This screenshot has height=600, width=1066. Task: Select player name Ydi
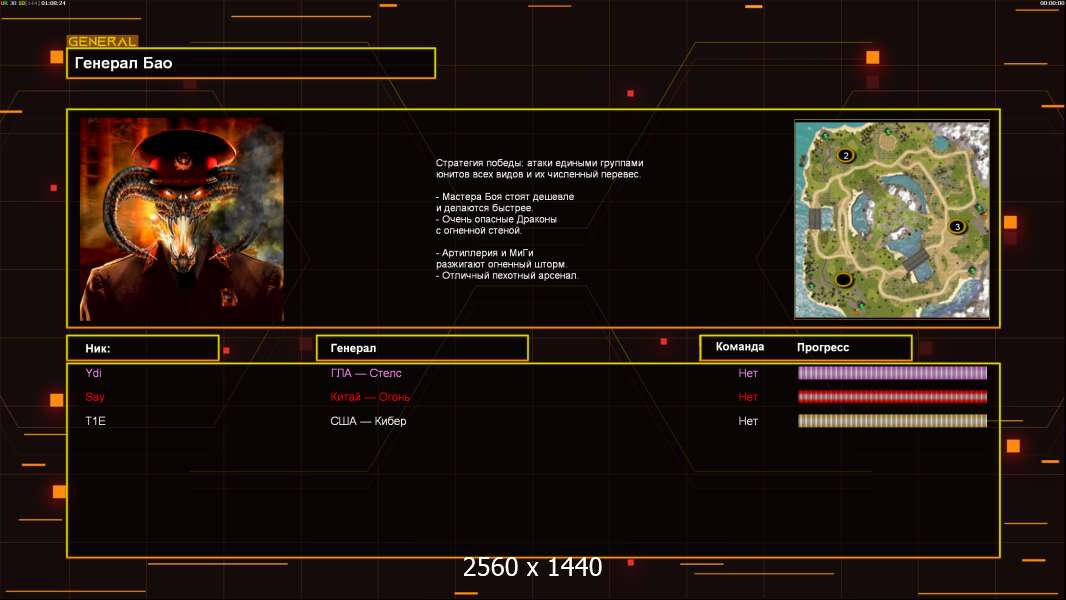click(94, 373)
